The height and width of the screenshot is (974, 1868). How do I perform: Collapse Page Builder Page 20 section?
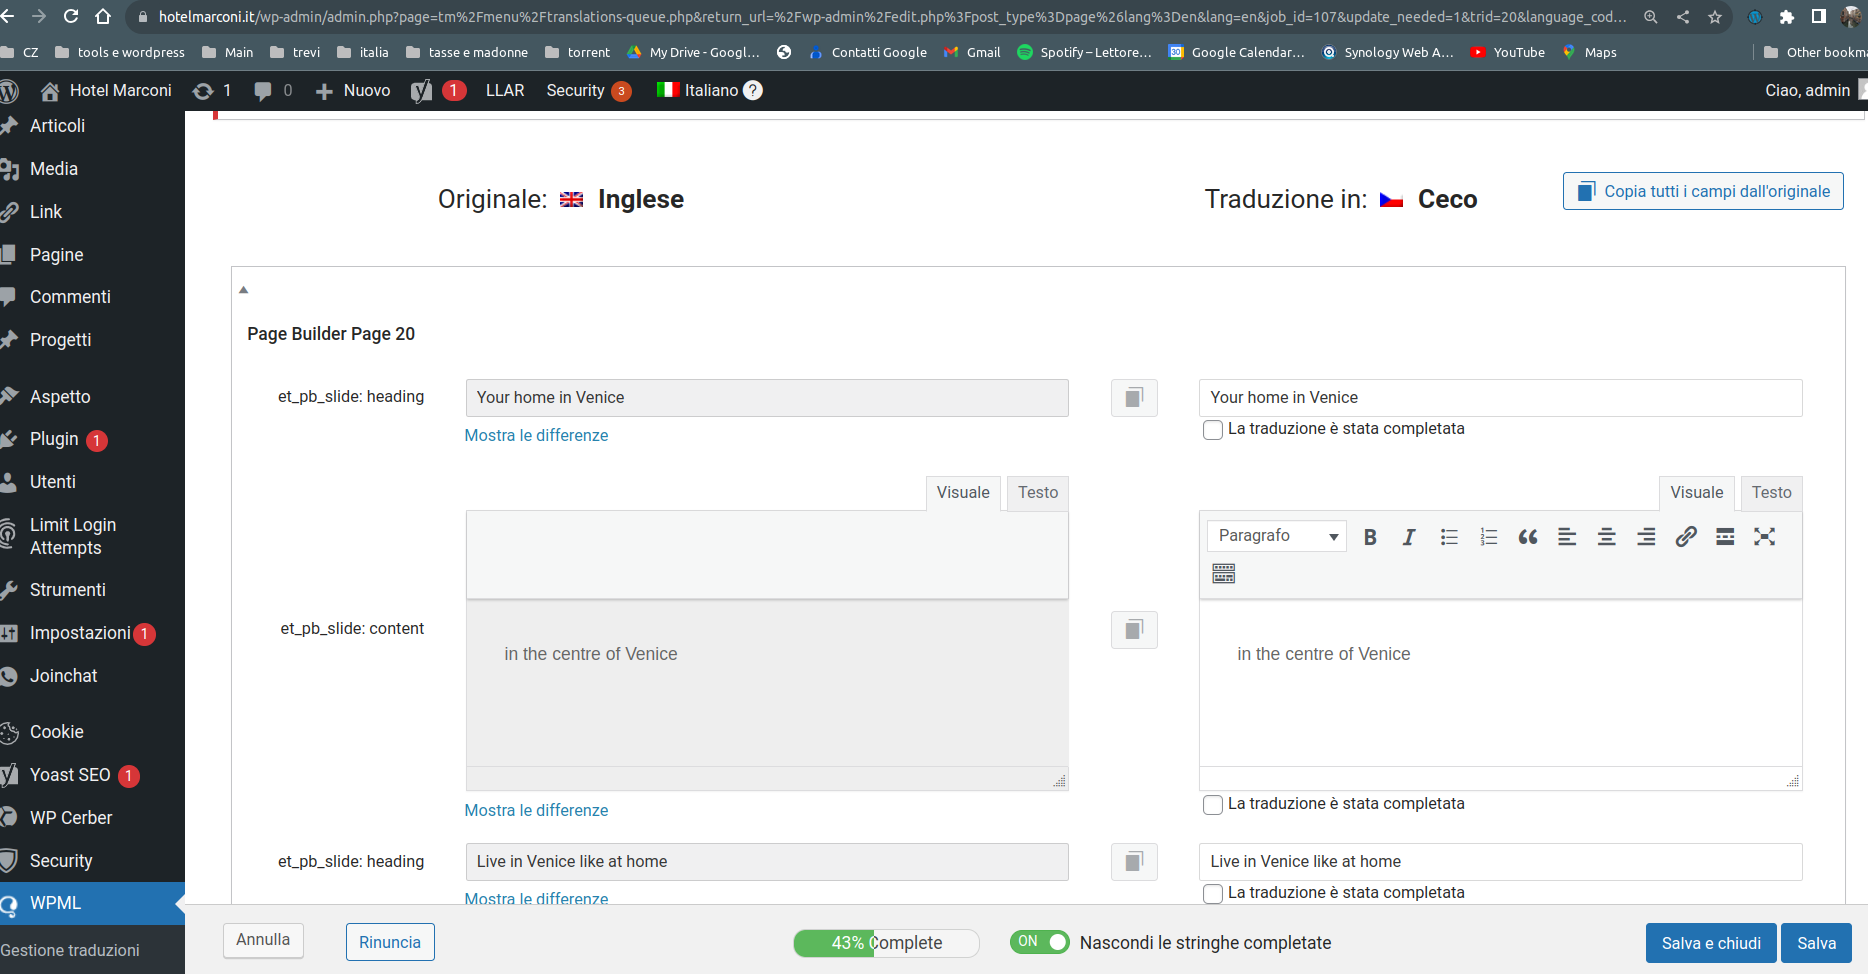[243, 290]
